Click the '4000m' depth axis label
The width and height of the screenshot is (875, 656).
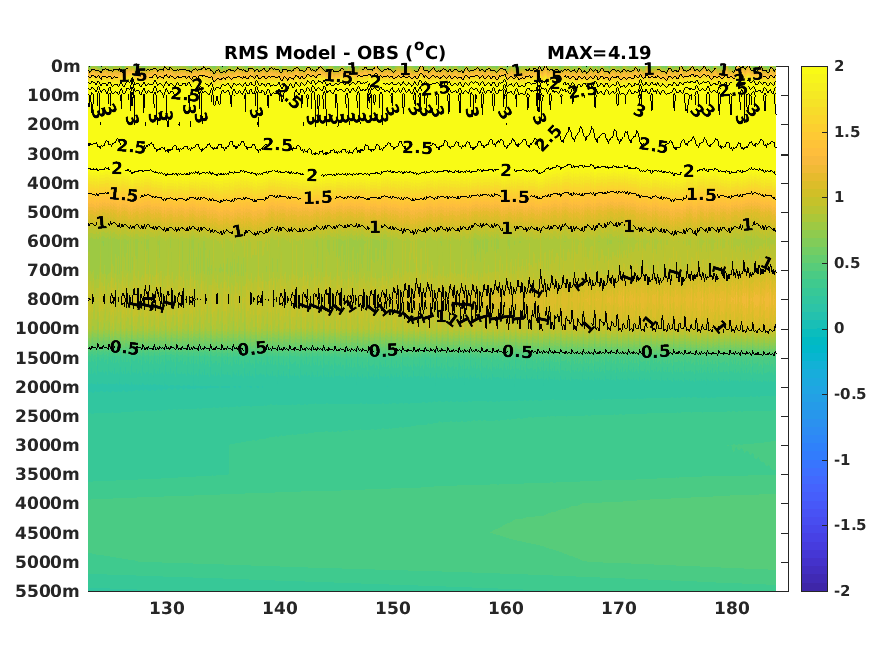48,503
